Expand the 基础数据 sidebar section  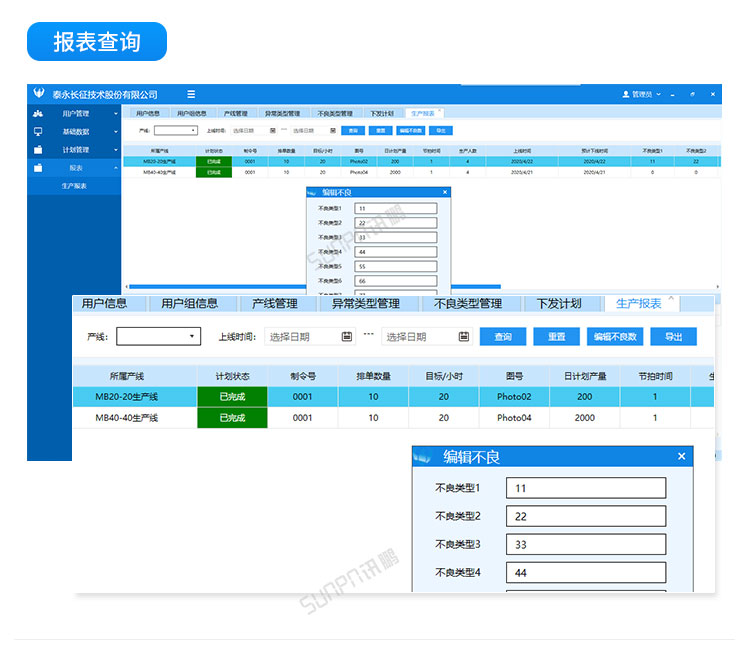tap(115, 131)
